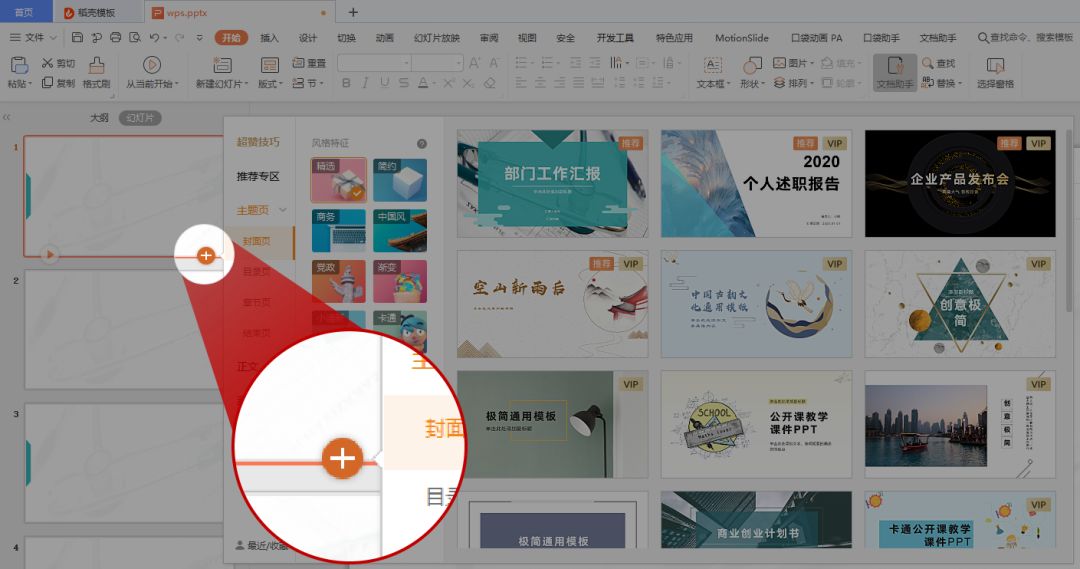
Task: Start slideshow from current slide (从当前开始) icon
Action: (x=152, y=65)
